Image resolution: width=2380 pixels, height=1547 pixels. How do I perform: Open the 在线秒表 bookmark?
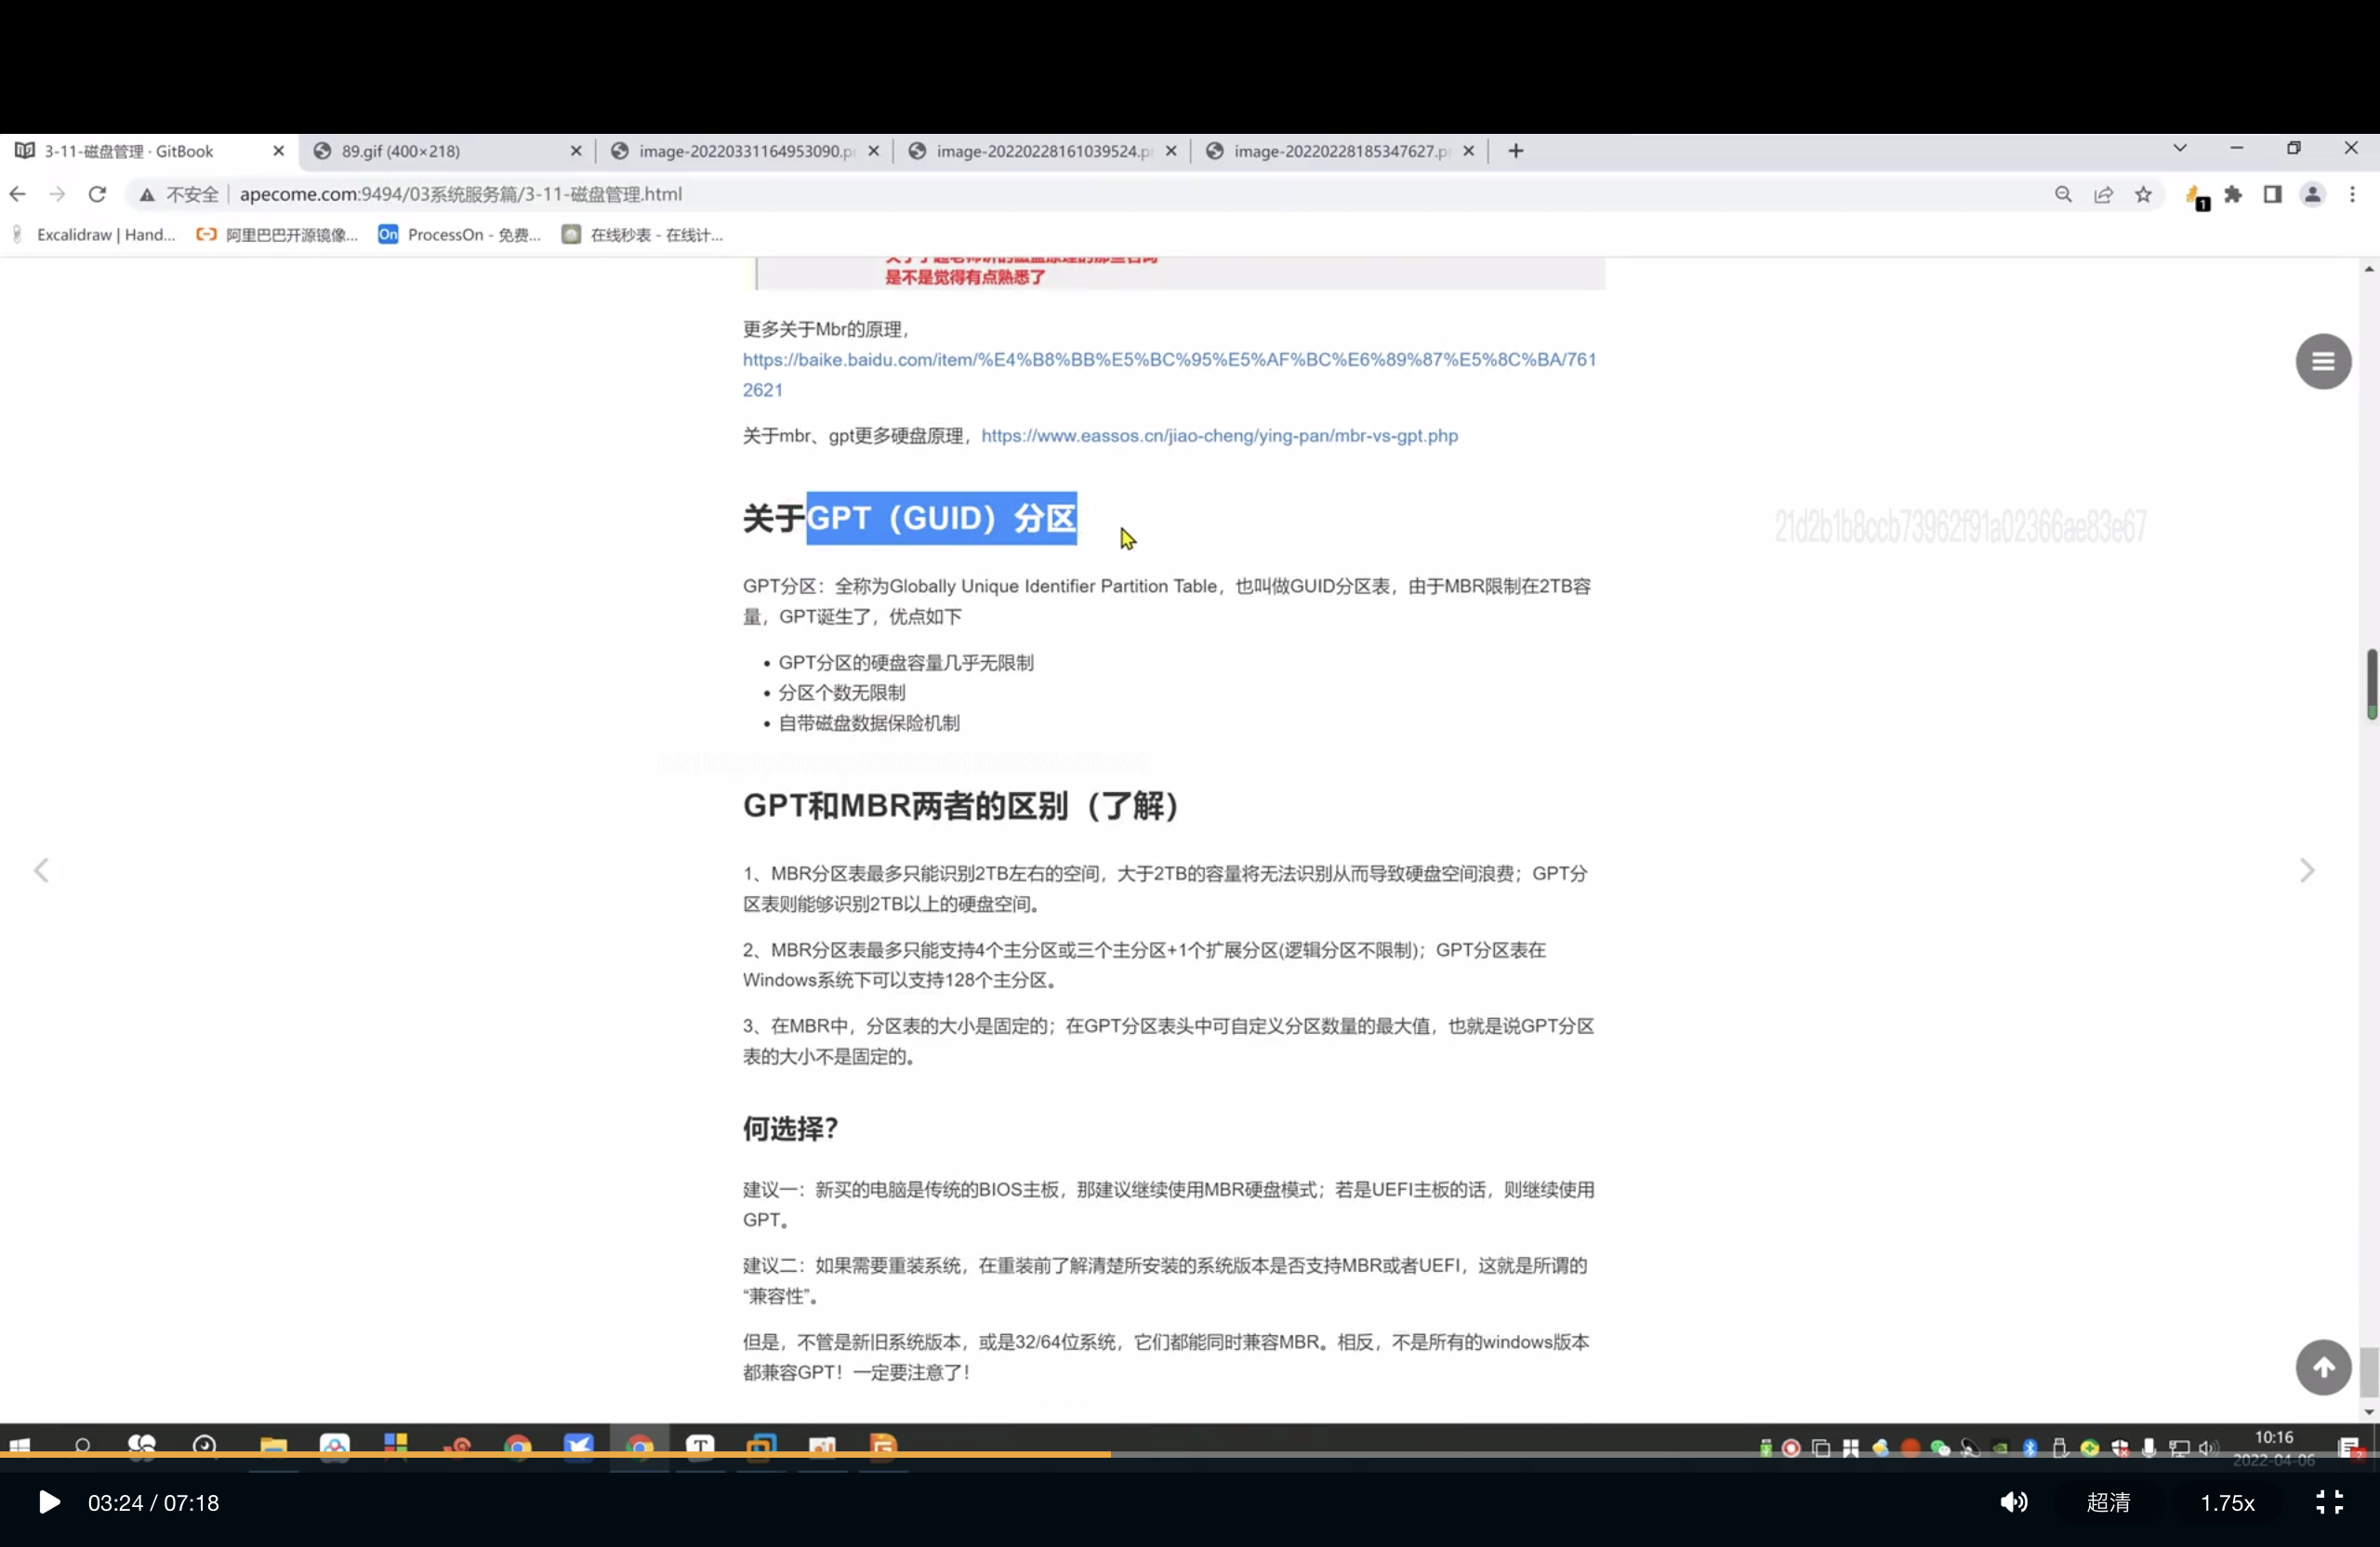642,235
